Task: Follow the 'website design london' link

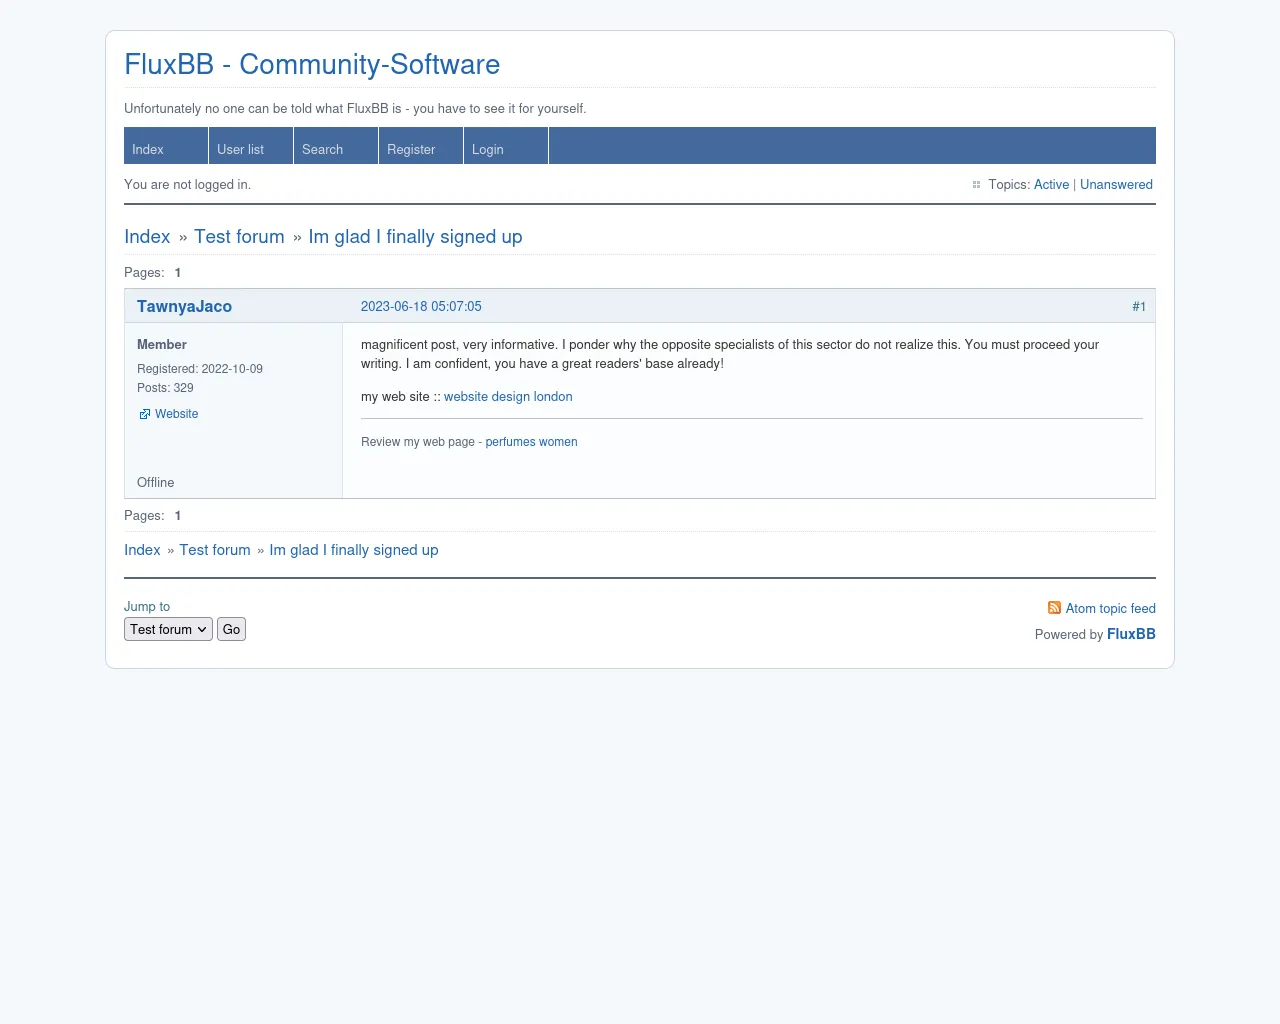Action: pos(508,397)
